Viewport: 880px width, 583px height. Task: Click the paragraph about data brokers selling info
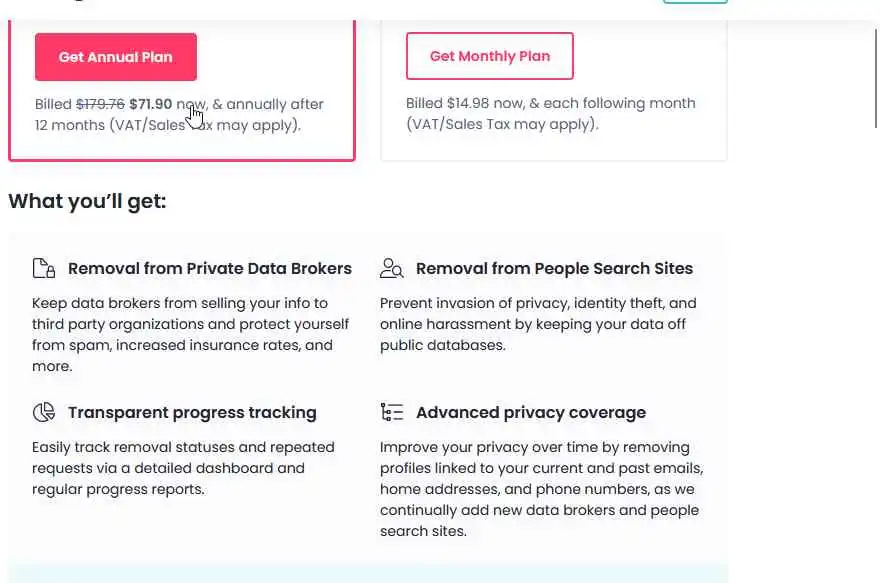pyautogui.click(x=190, y=334)
